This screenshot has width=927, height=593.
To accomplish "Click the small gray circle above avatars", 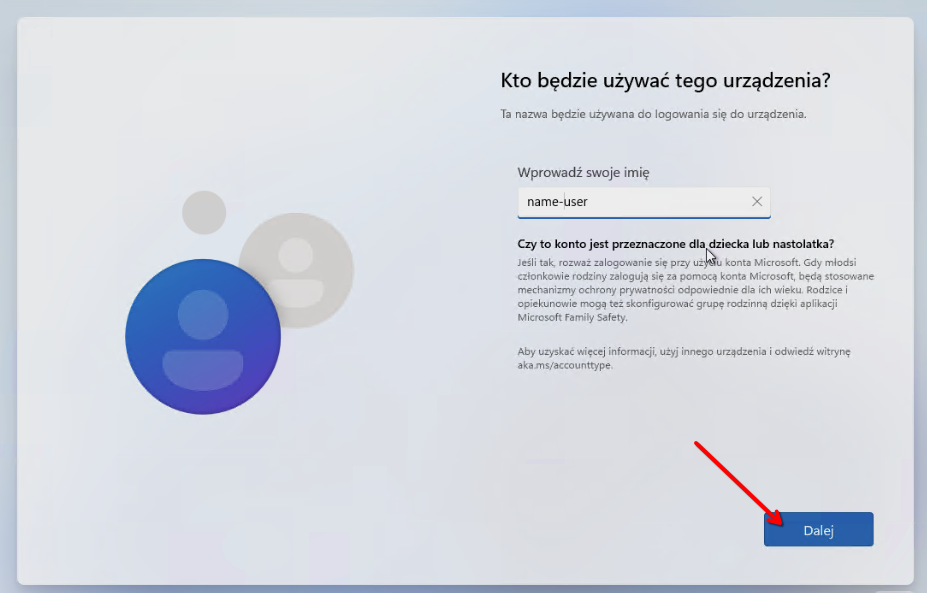I will point(204,212).
